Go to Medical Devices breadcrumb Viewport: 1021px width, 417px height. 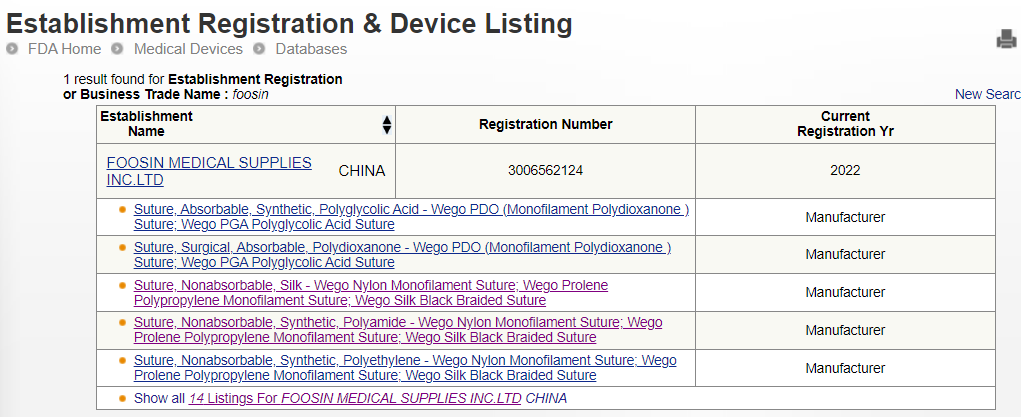[188, 49]
